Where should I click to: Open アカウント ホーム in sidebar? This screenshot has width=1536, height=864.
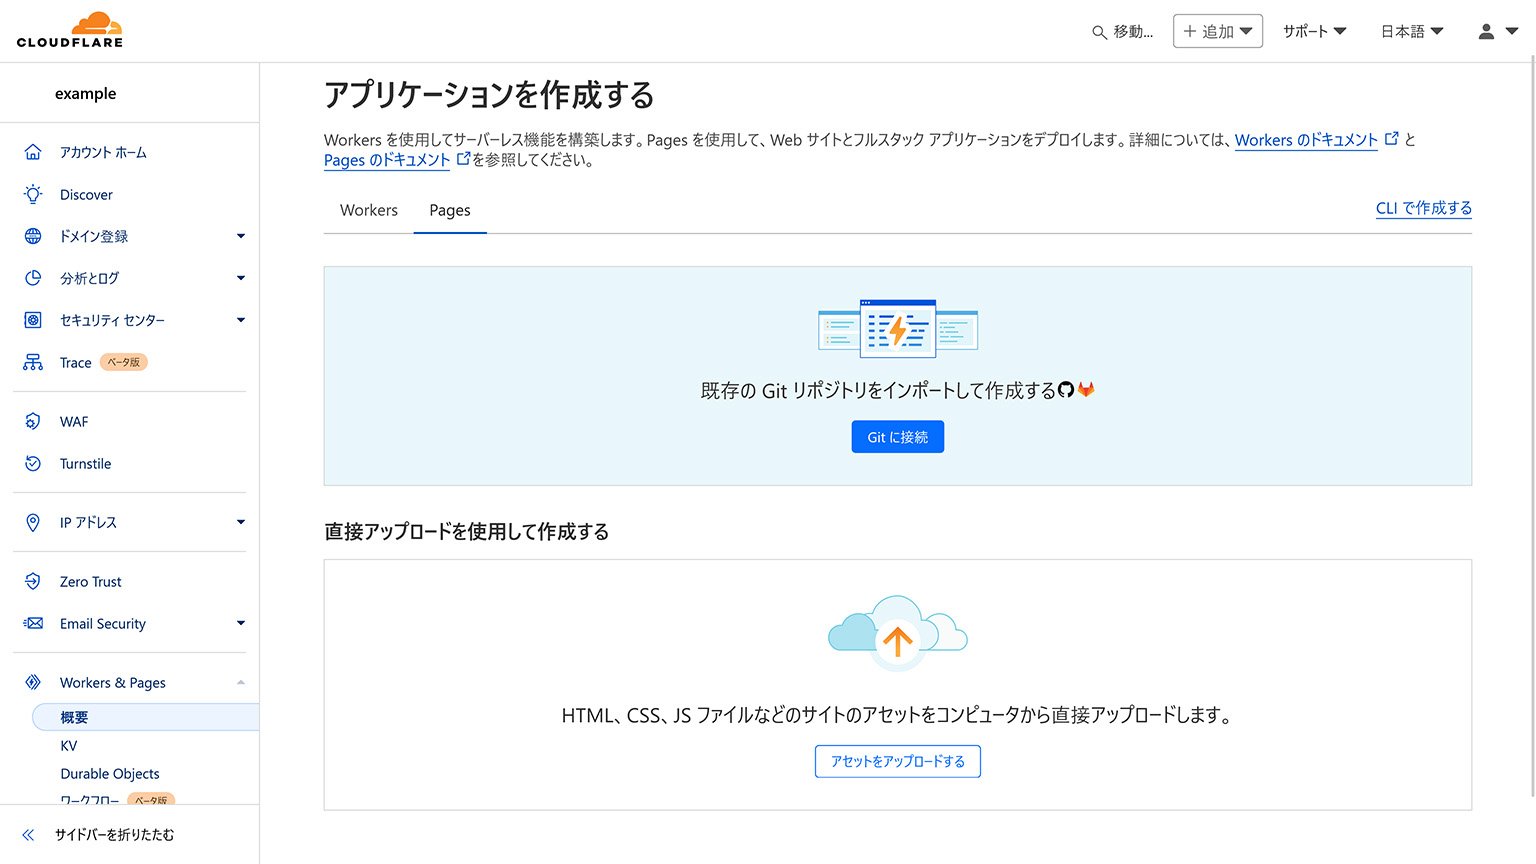click(103, 152)
